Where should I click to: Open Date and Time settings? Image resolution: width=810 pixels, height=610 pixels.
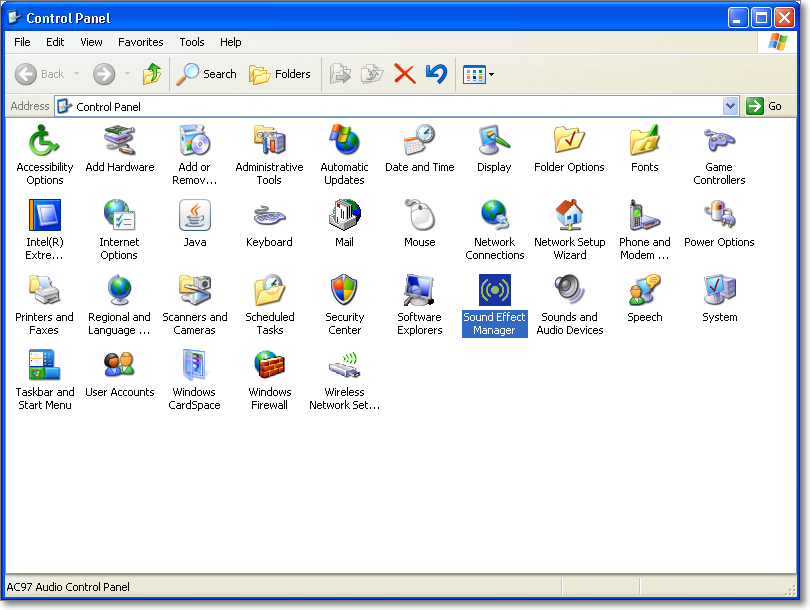419,148
